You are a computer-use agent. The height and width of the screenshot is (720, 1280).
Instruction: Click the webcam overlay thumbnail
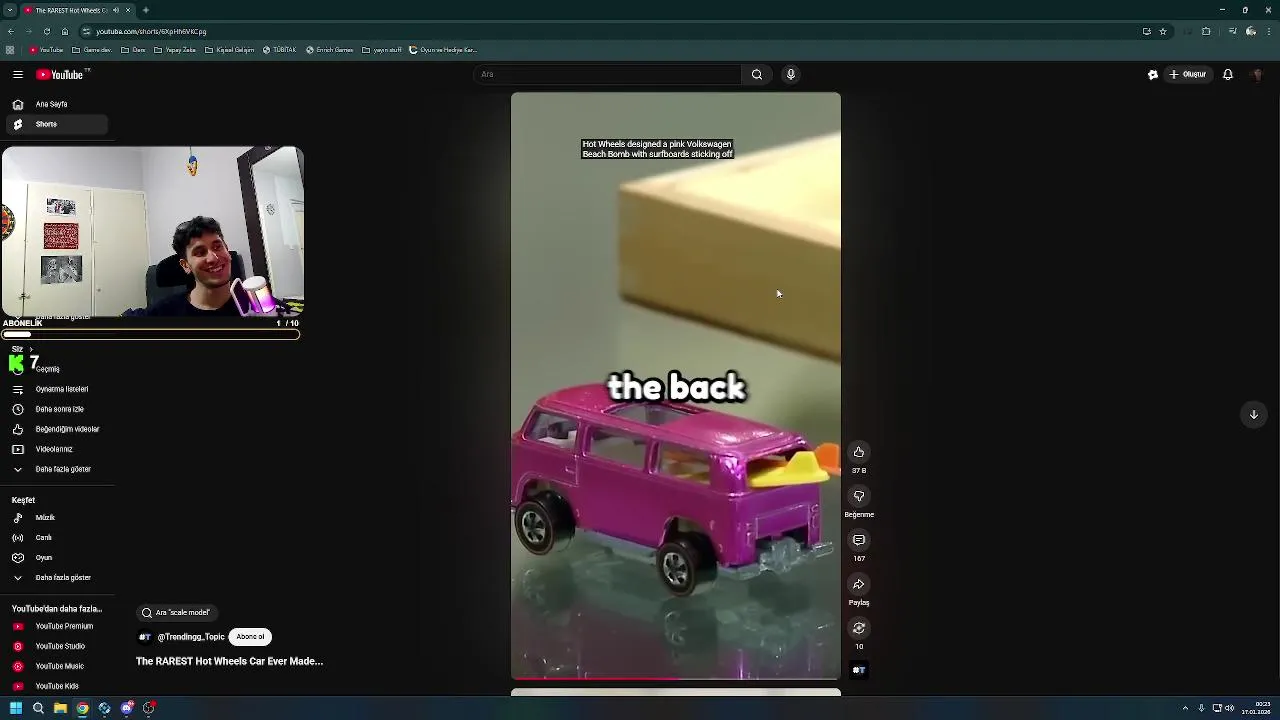(x=152, y=232)
